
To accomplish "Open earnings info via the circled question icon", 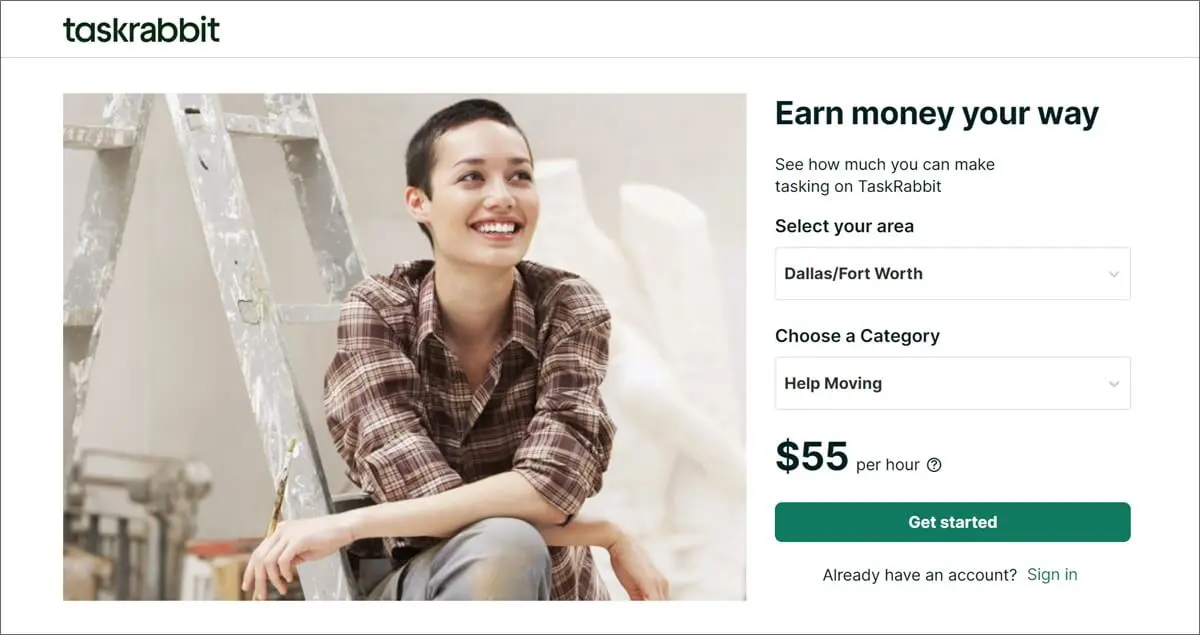I will click(934, 464).
